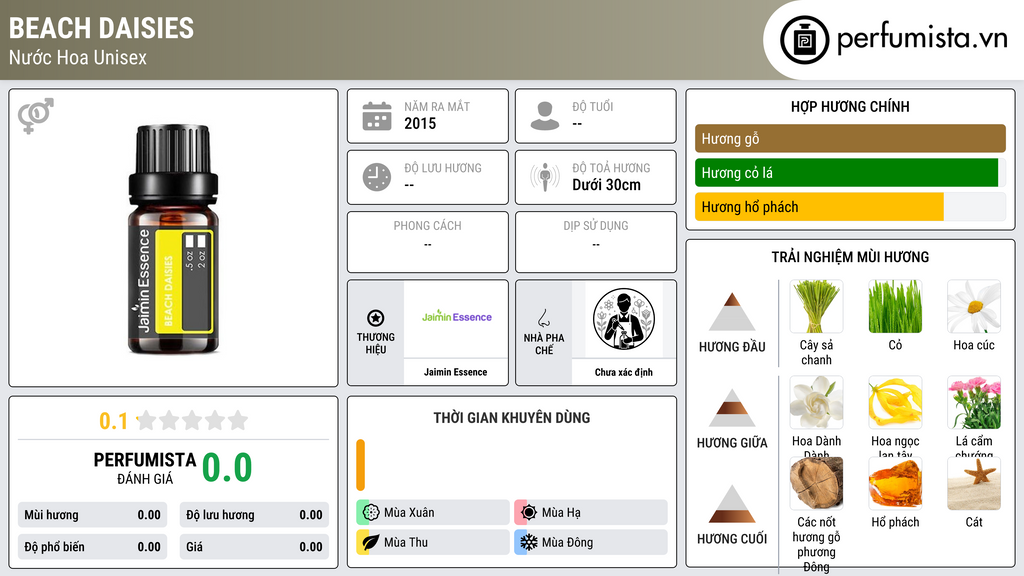This screenshot has height=576, width=1024.
Task: Click the Trải nghiệm mùi hương heading
Action: pyautogui.click(x=850, y=257)
